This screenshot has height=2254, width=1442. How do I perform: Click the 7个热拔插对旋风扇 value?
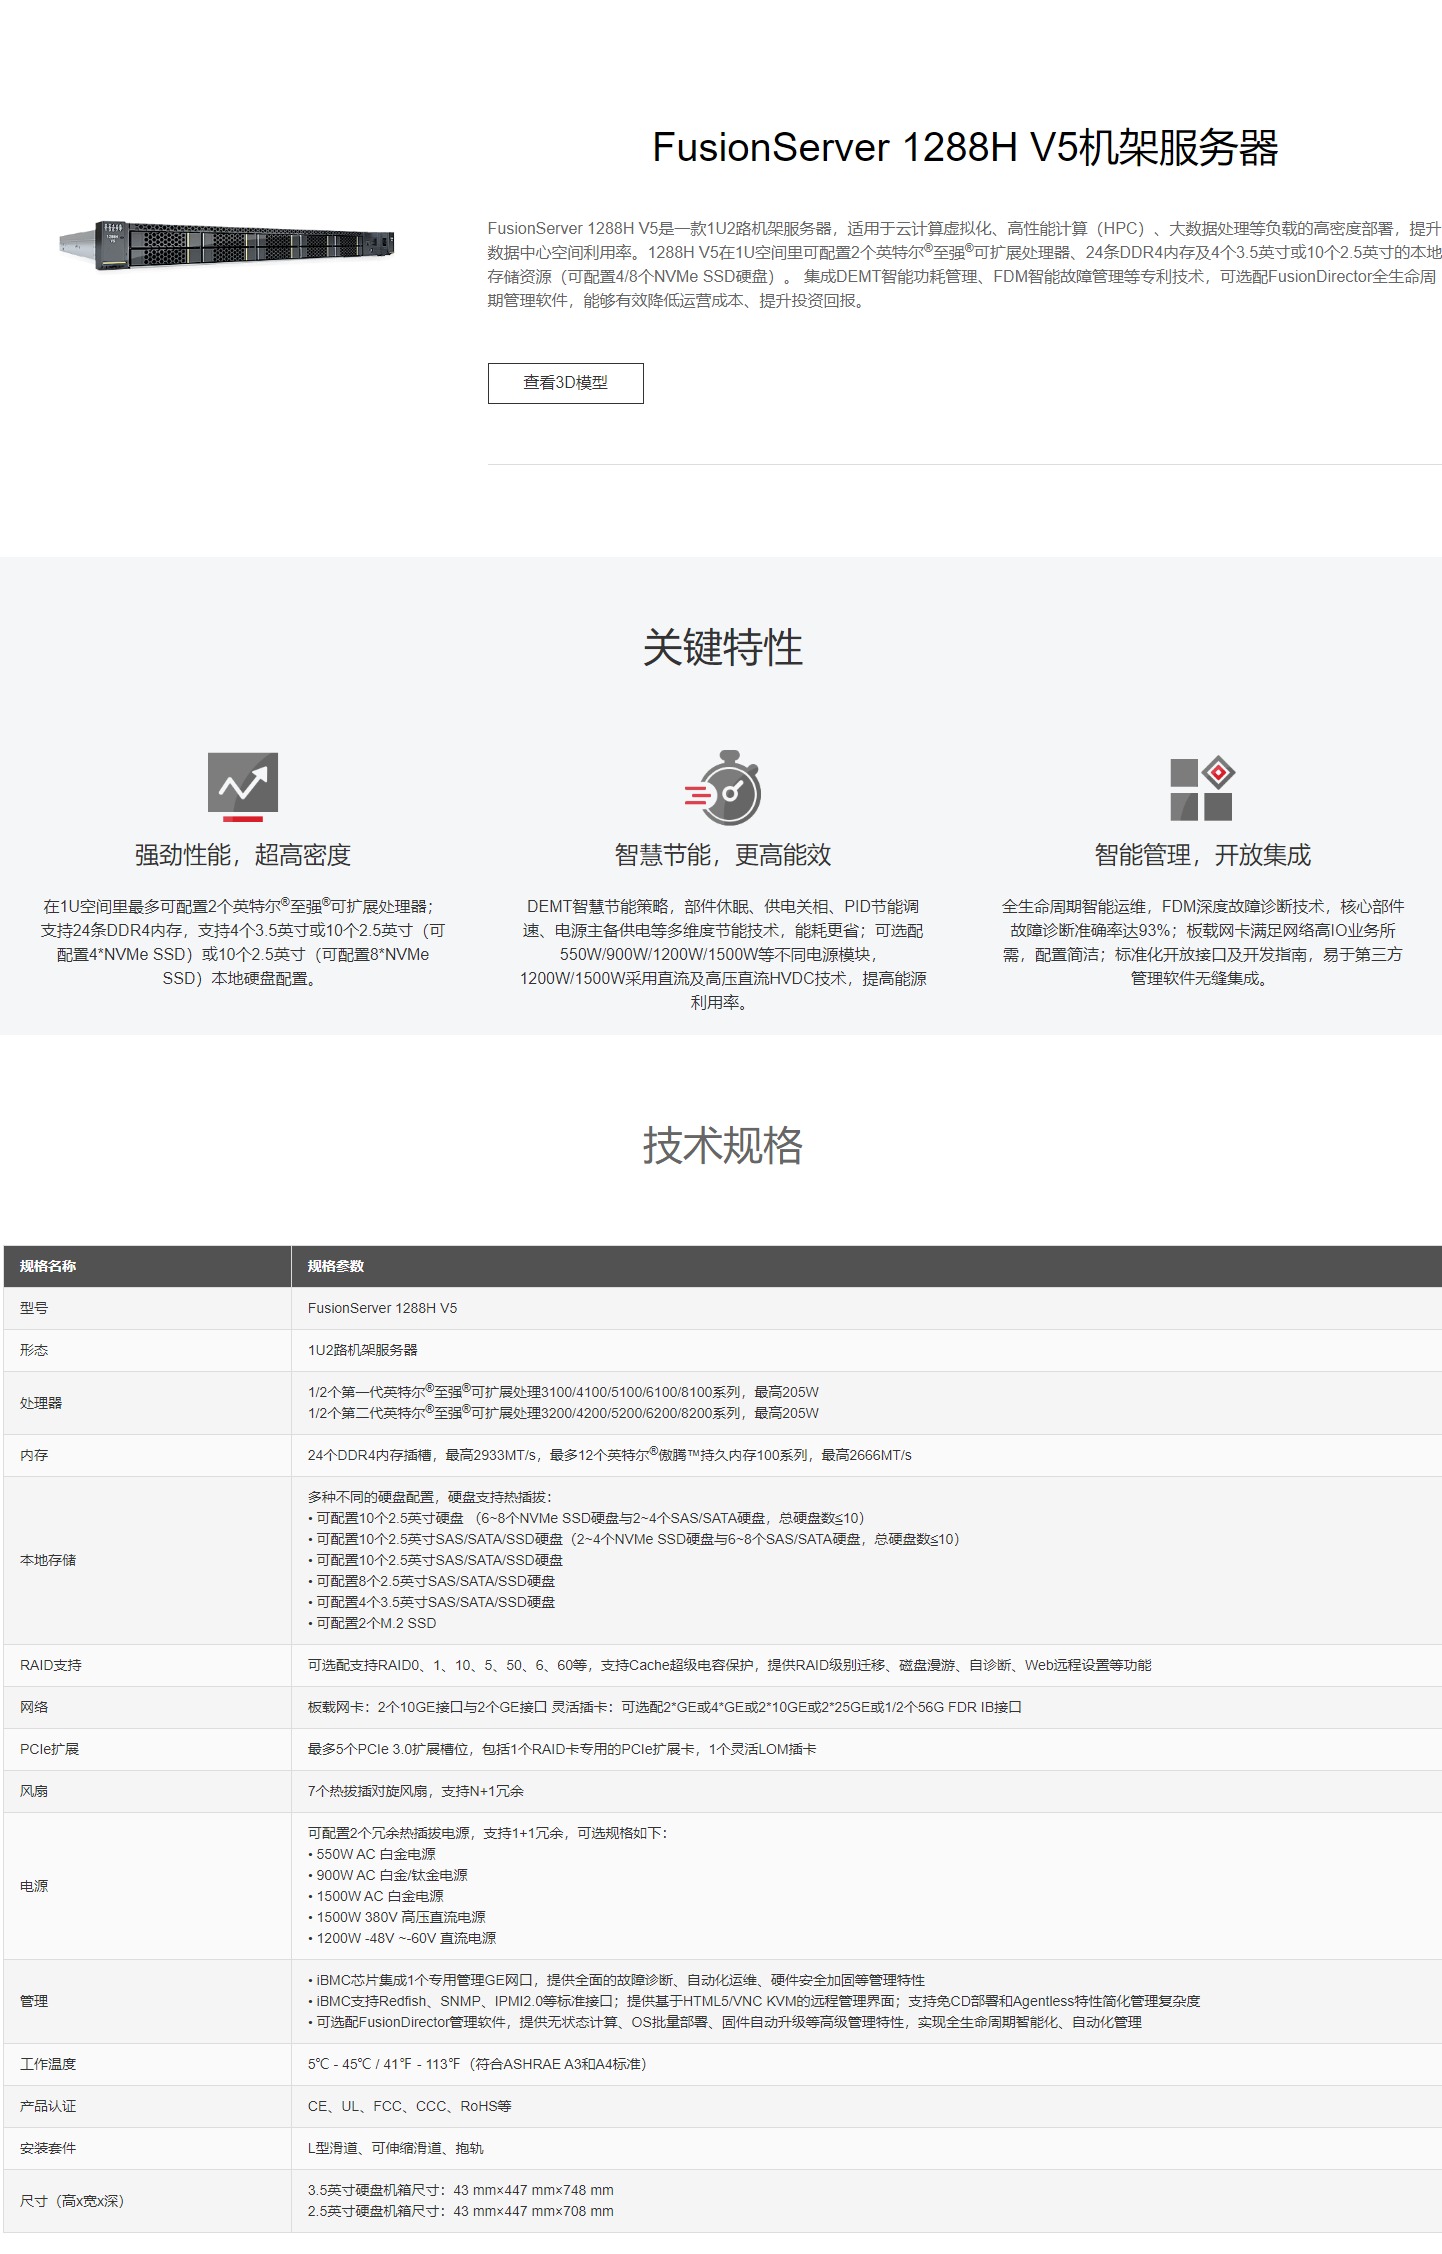coord(416,1791)
